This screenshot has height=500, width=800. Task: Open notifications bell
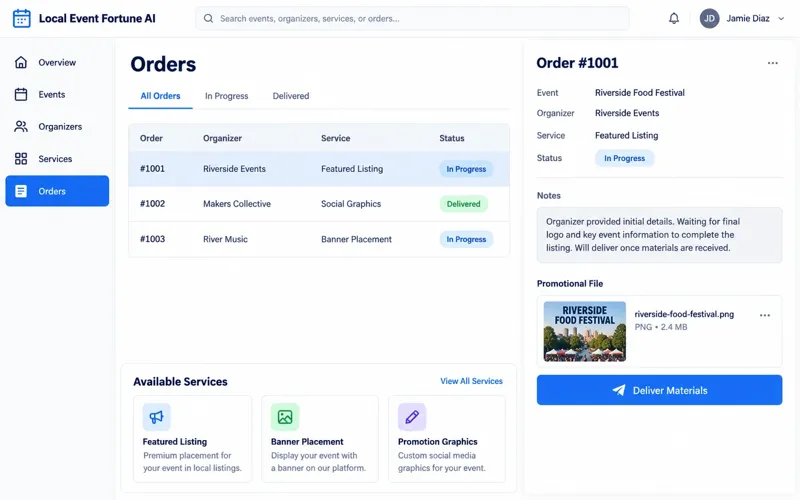[x=674, y=18]
